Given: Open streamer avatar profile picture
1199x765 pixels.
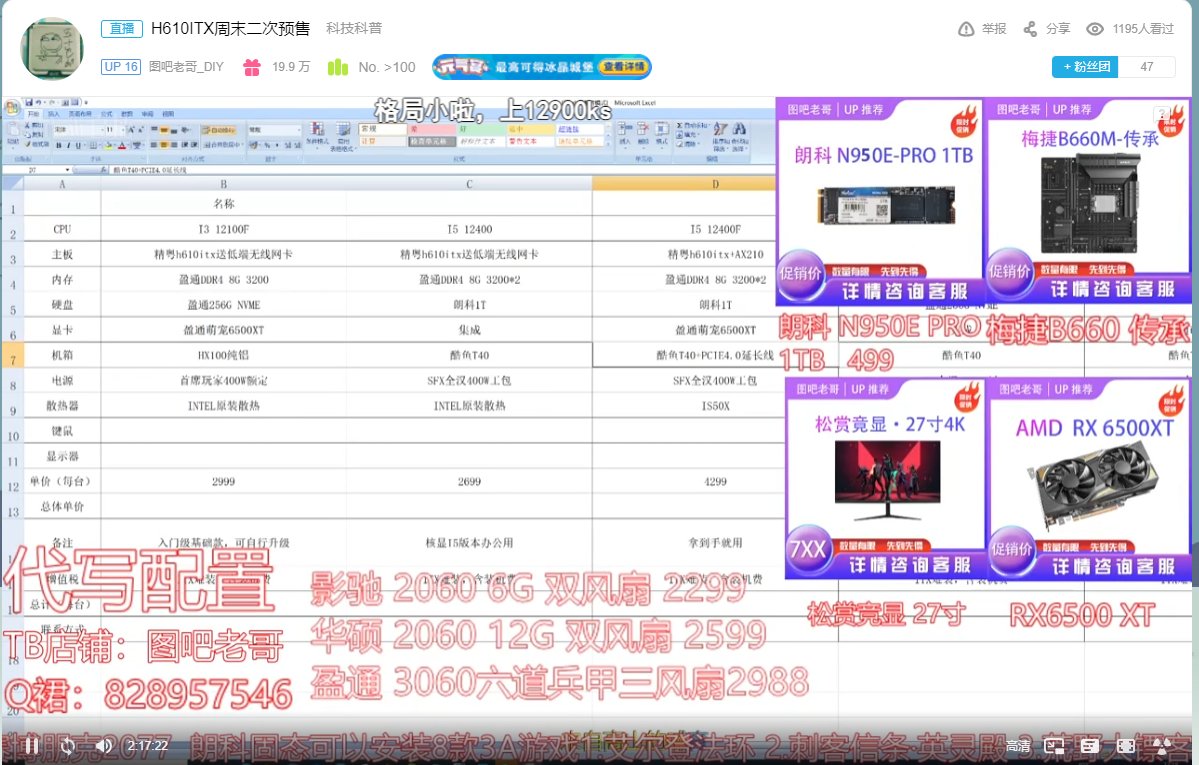Looking at the screenshot, I should click(x=52, y=48).
